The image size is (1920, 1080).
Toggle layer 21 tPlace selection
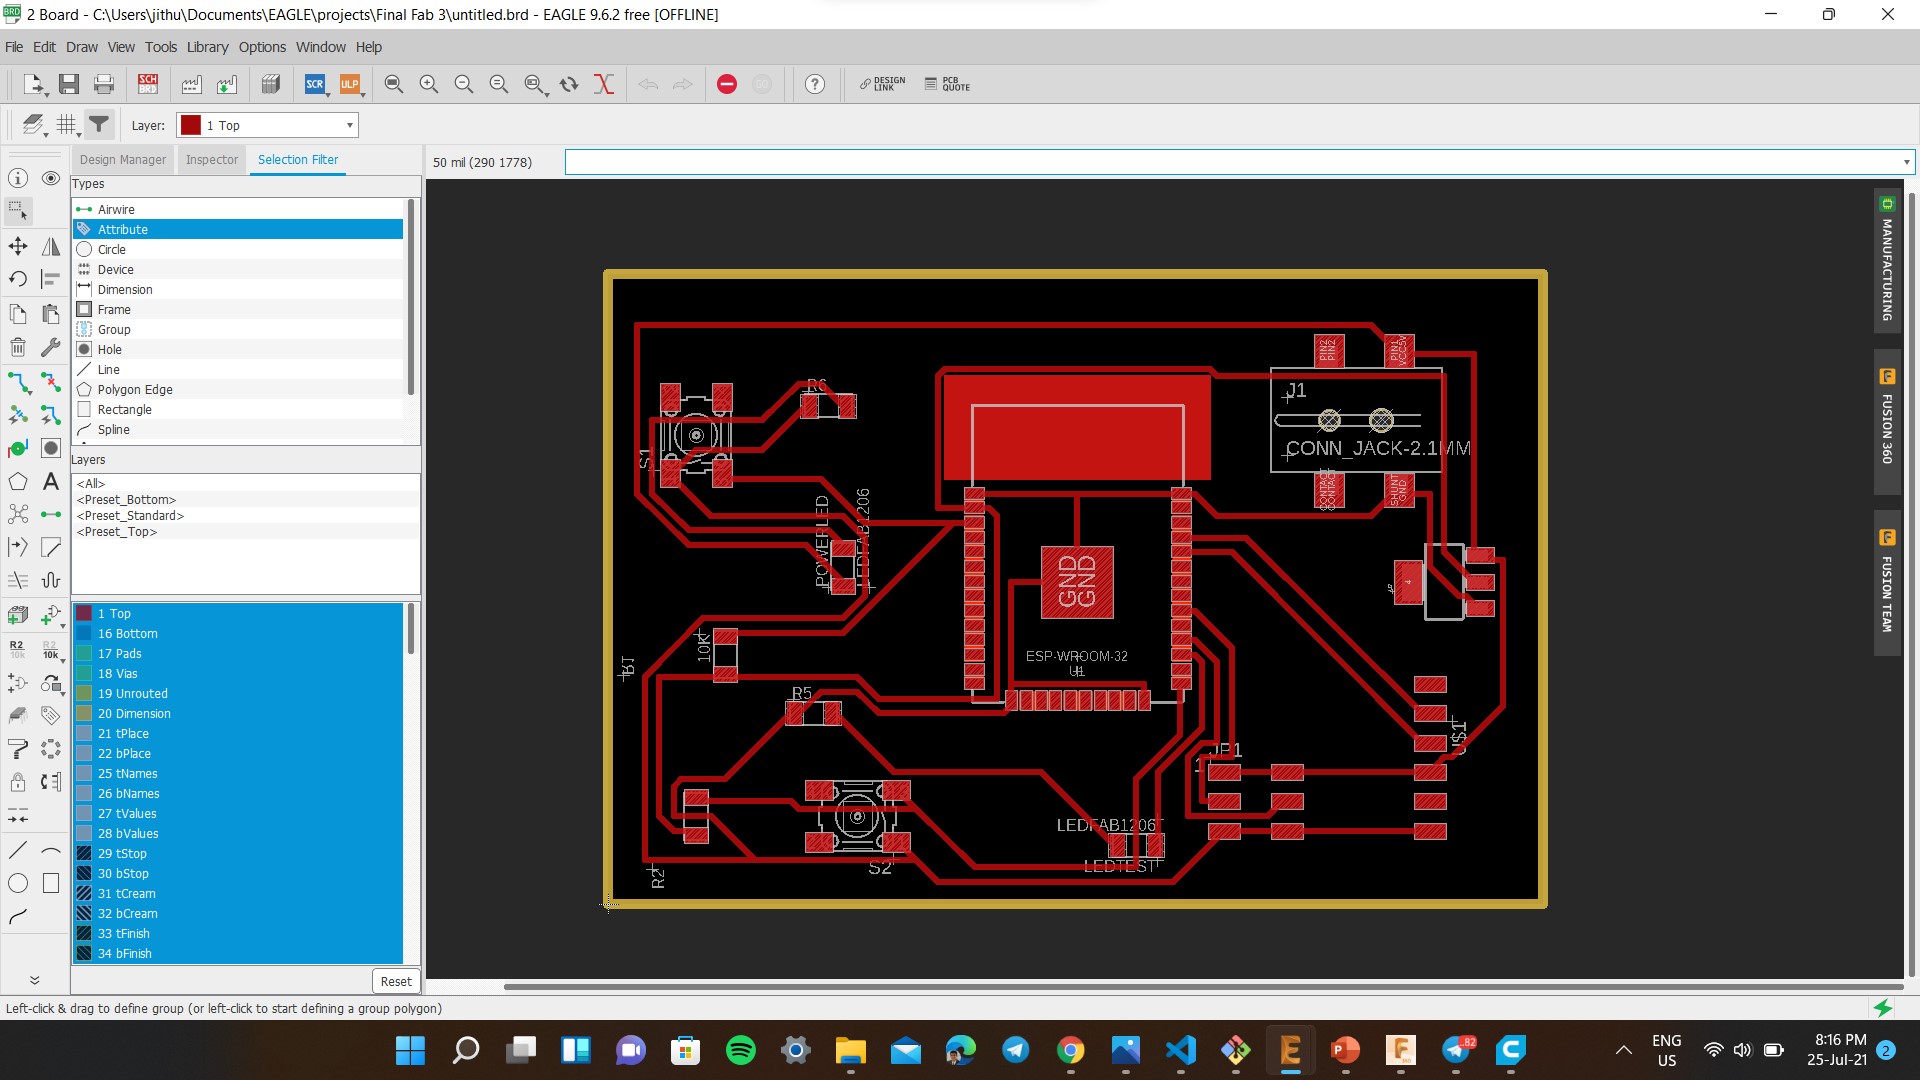pos(237,733)
